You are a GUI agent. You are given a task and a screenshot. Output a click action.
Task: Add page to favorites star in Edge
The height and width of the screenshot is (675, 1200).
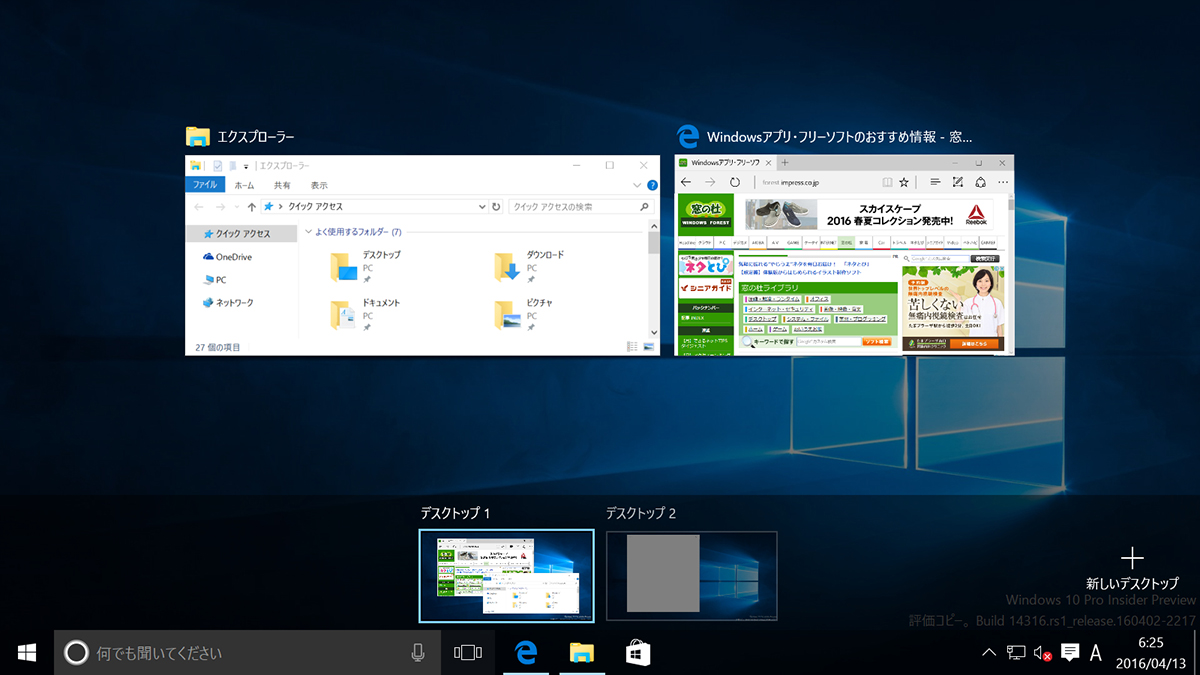tap(904, 182)
